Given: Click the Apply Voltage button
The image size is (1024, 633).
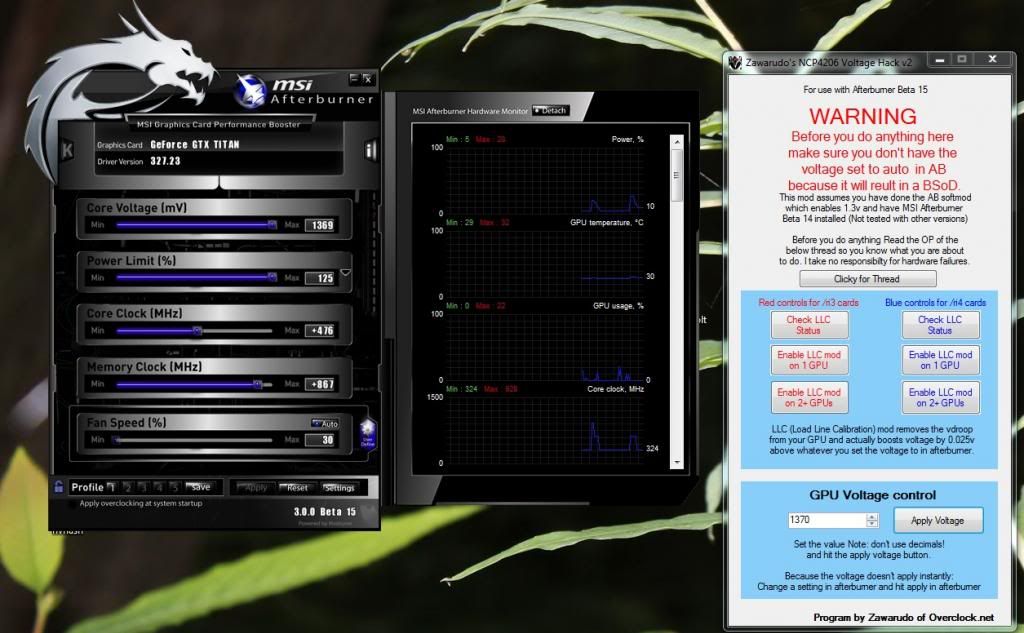Looking at the screenshot, I should click(937, 521).
